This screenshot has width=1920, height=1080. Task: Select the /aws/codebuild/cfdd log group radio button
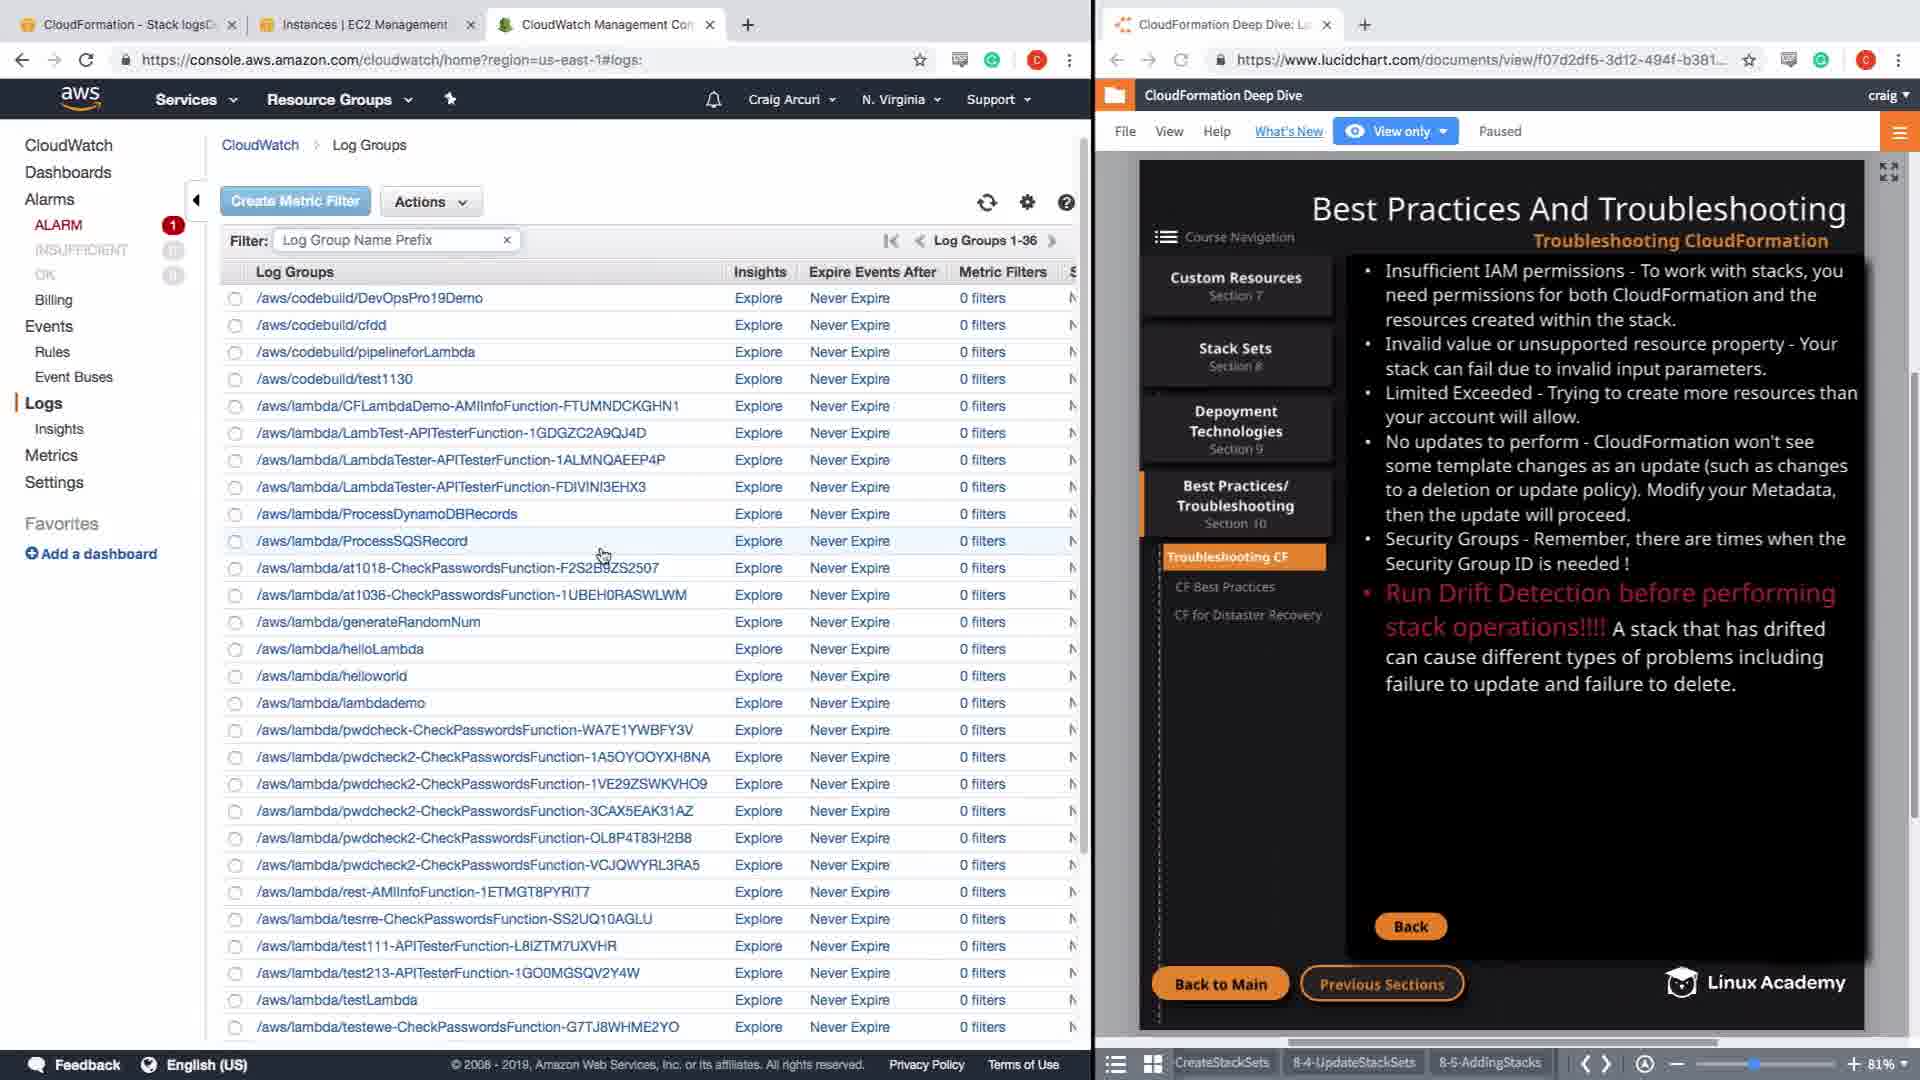point(235,326)
